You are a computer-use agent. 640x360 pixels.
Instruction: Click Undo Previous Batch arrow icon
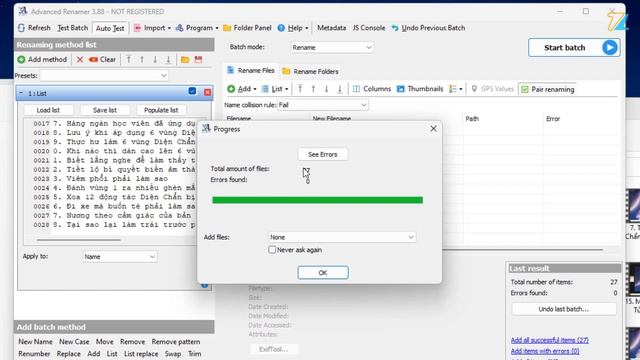[395, 28]
